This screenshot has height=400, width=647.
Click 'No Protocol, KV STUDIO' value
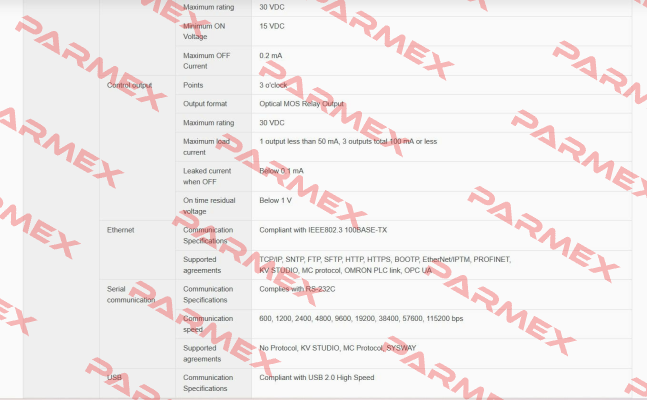[x=338, y=348]
